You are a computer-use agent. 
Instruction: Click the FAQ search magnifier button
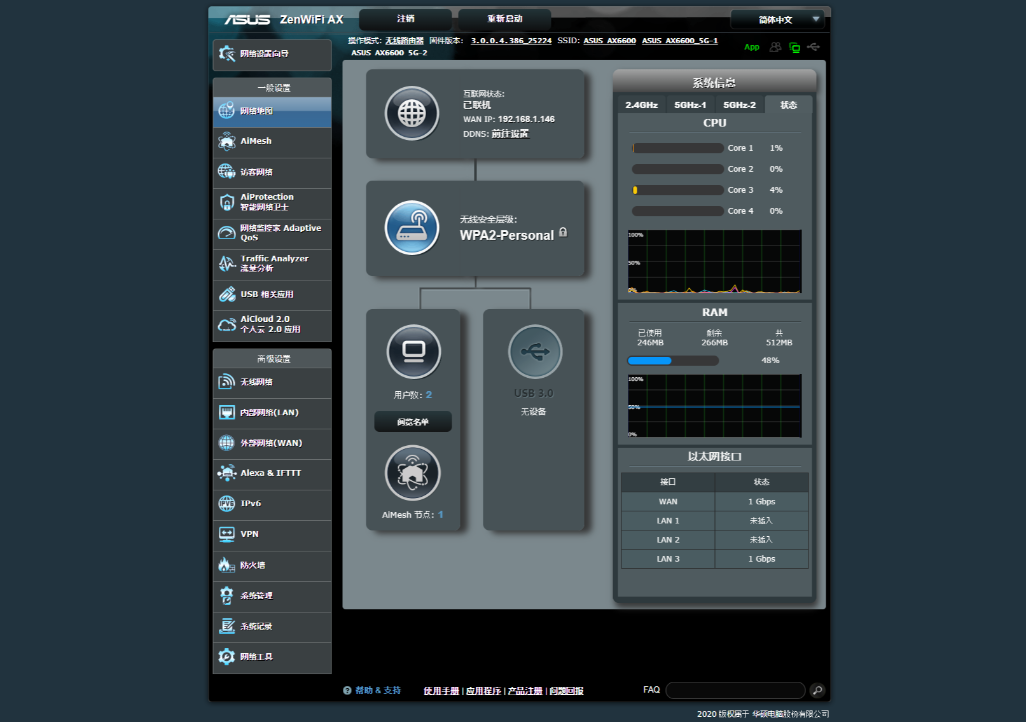(x=817, y=690)
